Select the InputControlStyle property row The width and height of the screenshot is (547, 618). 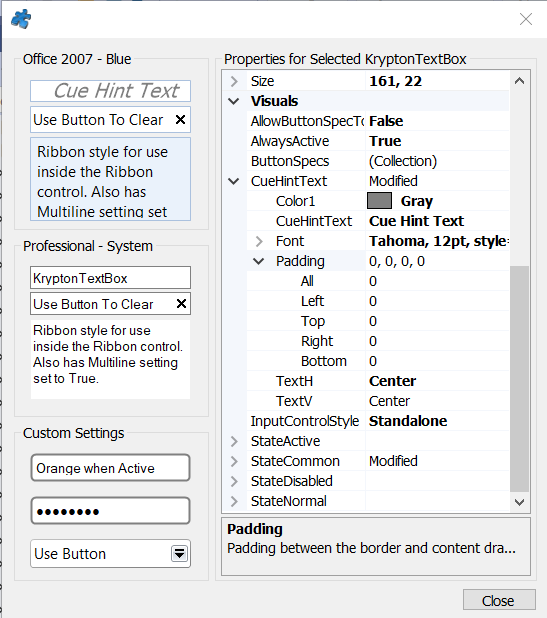click(378, 421)
